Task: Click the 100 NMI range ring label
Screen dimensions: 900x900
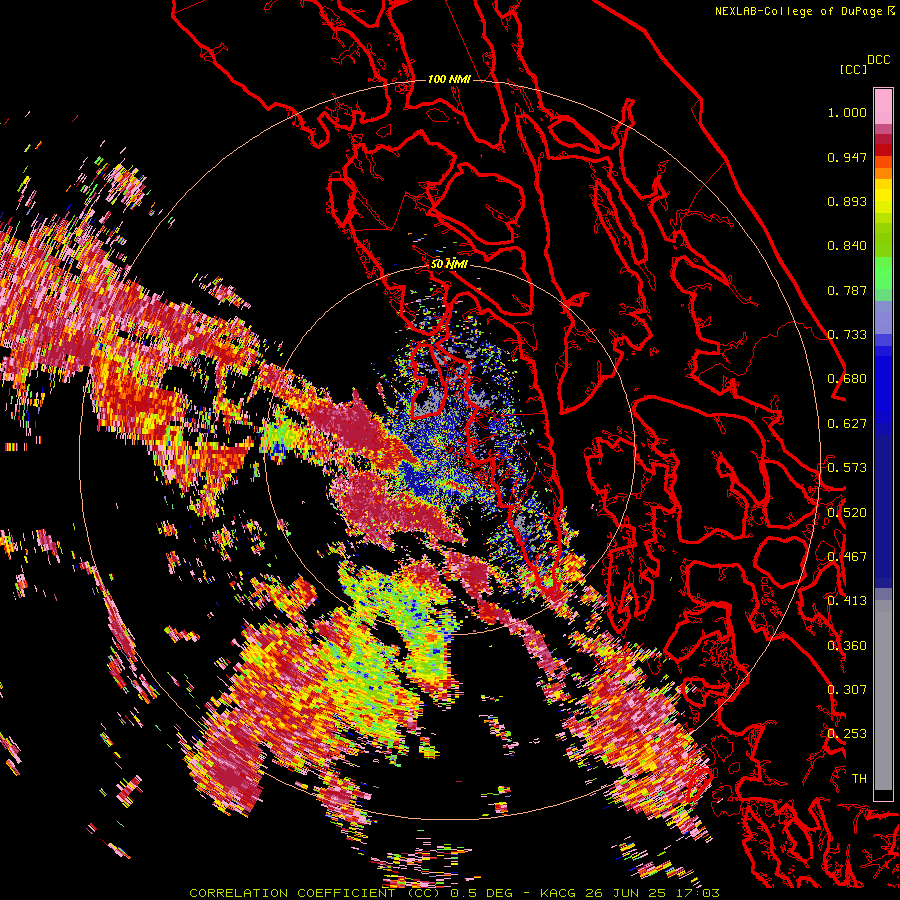Action: pyautogui.click(x=449, y=79)
